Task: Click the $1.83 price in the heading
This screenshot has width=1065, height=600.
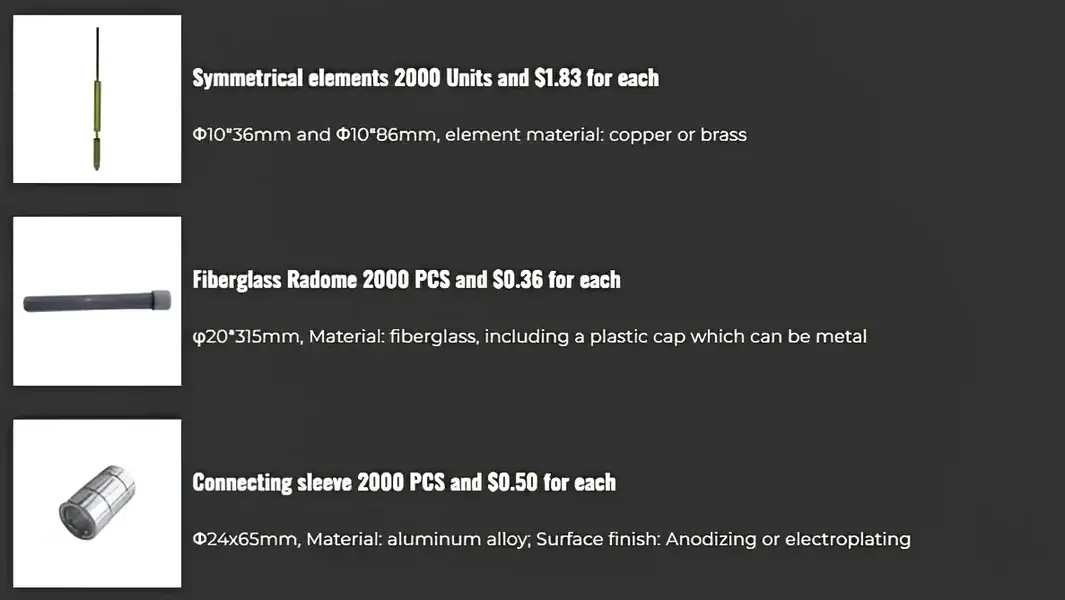Action: click(x=557, y=78)
